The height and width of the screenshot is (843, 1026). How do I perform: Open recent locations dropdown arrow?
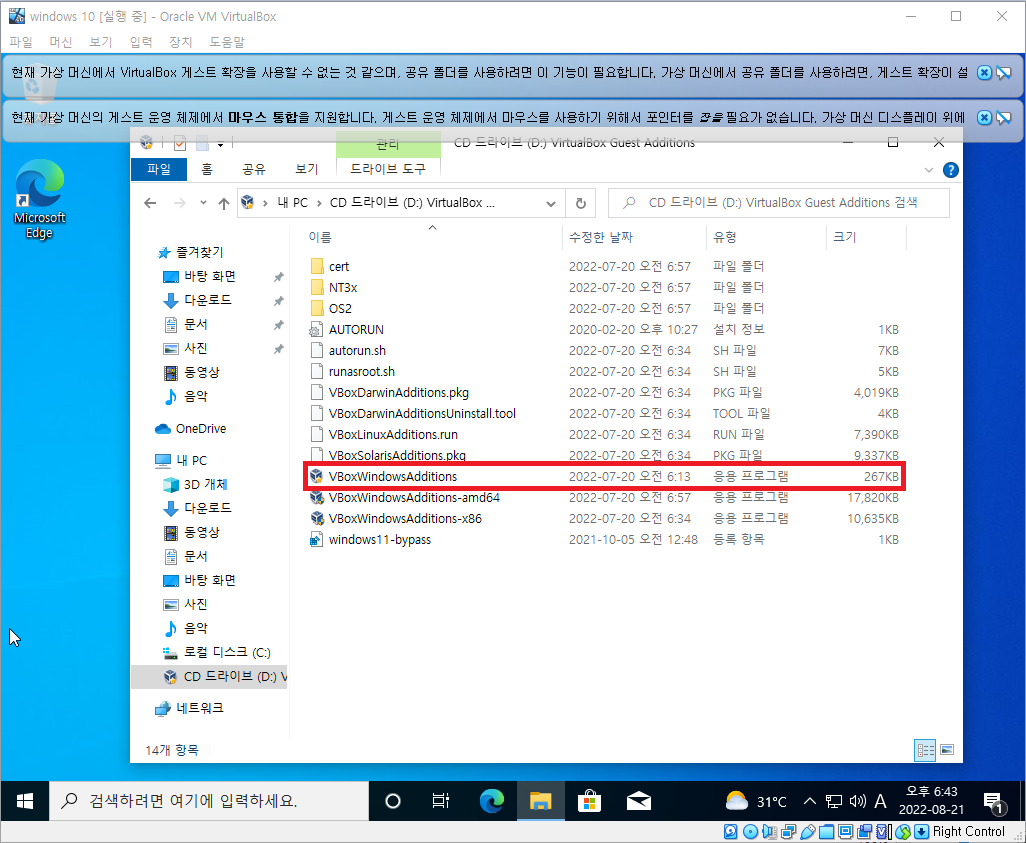(x=203, y=203)
